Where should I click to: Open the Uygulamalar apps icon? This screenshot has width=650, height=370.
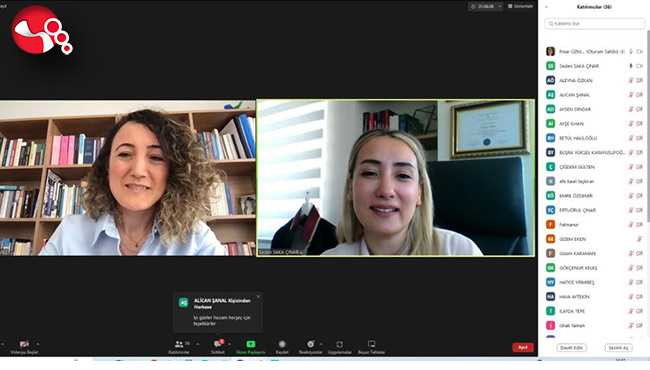click(340, 344)
